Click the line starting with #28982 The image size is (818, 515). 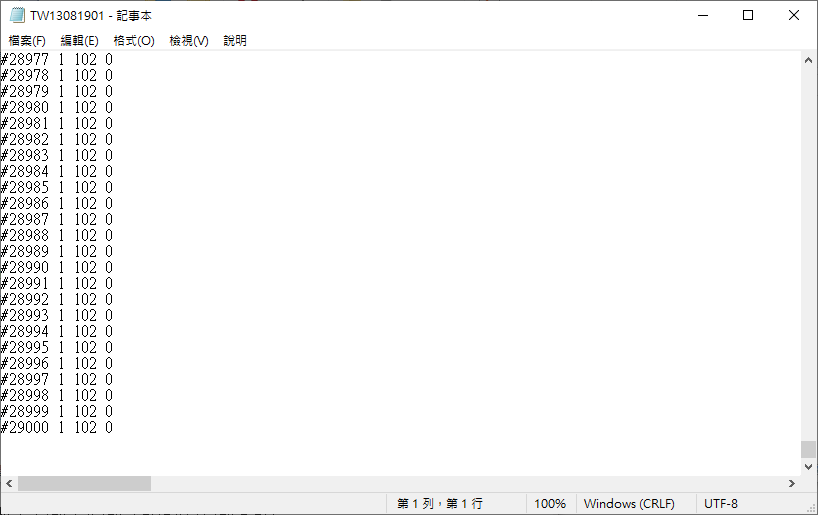(56, 140)
